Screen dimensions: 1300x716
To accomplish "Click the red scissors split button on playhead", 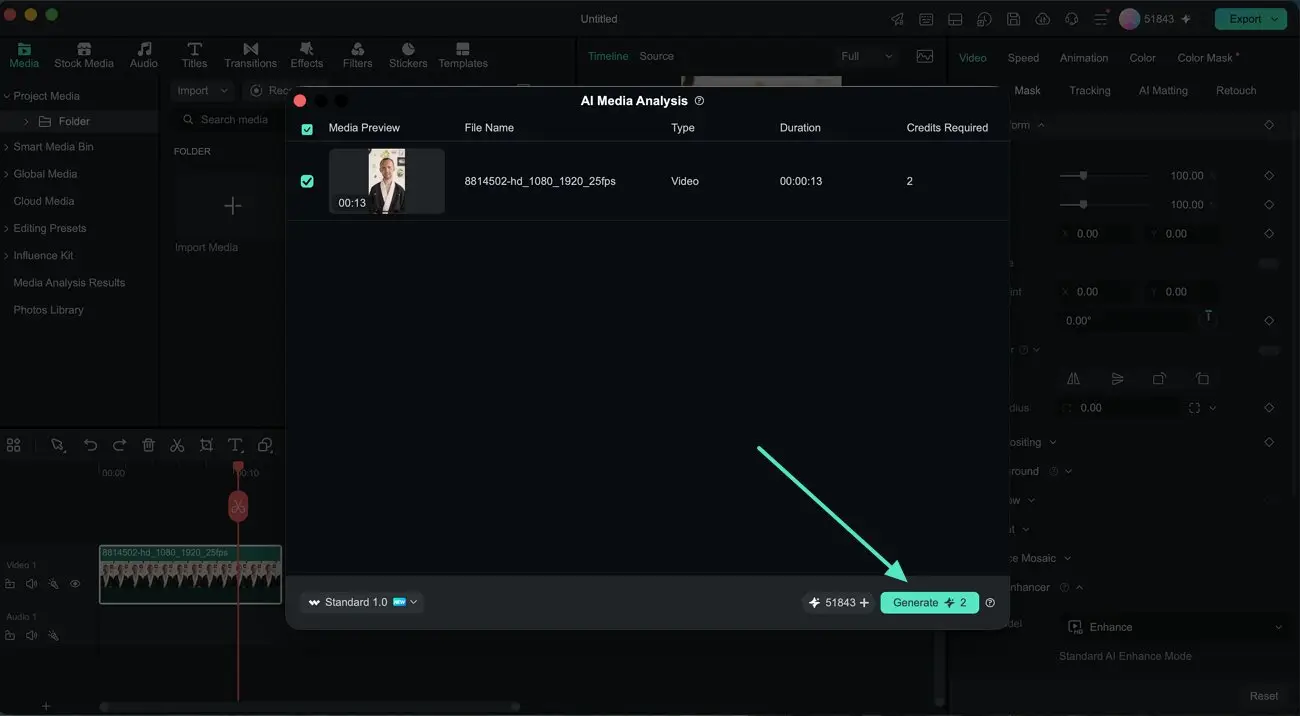I will click(238, 506).
